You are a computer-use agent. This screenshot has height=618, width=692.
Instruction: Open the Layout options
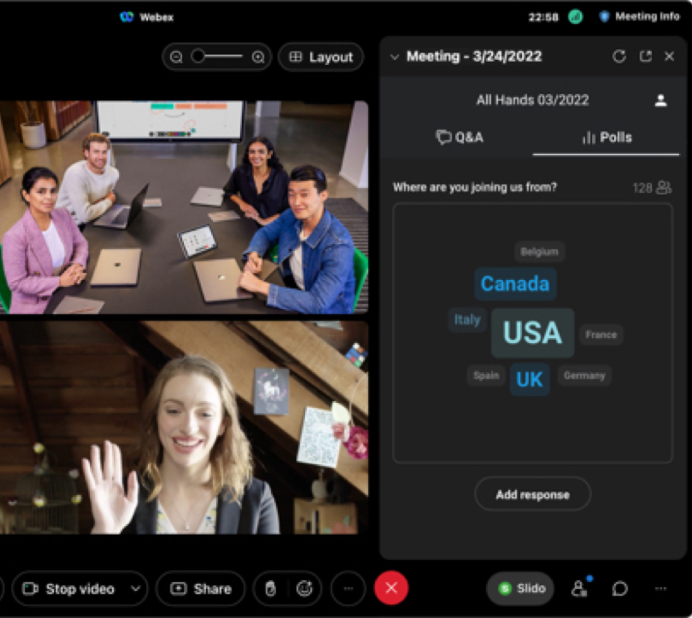320,57
